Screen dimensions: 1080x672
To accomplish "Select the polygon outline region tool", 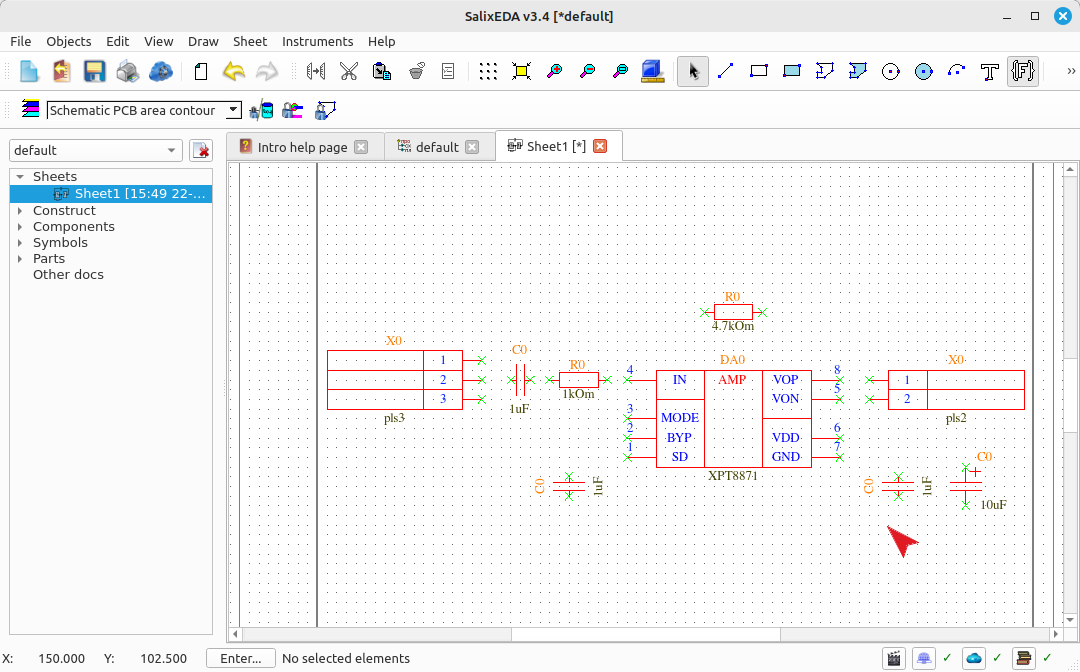I will click(x=824, y=71).
